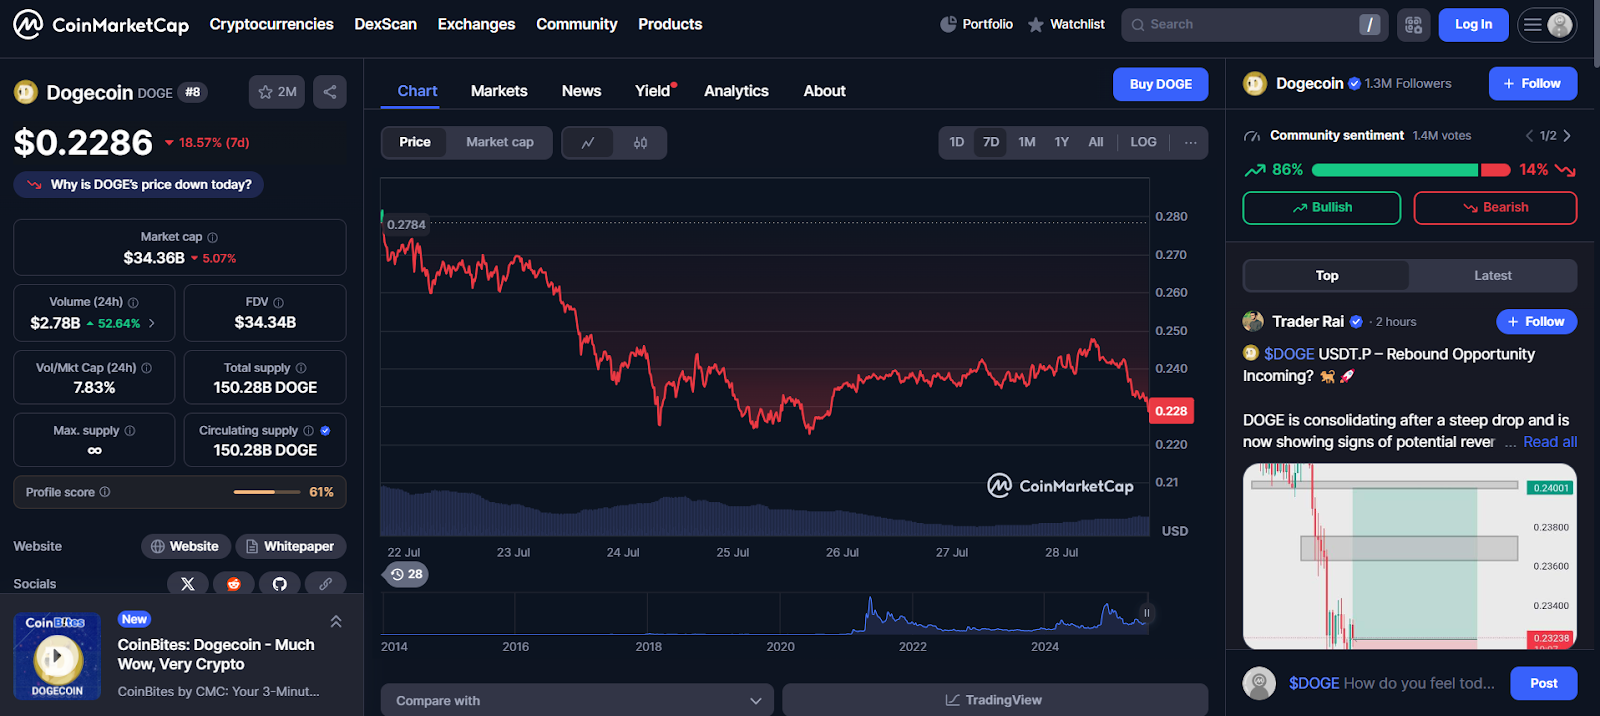
Task: Click the Search input field
Action: pos(1254,25)
